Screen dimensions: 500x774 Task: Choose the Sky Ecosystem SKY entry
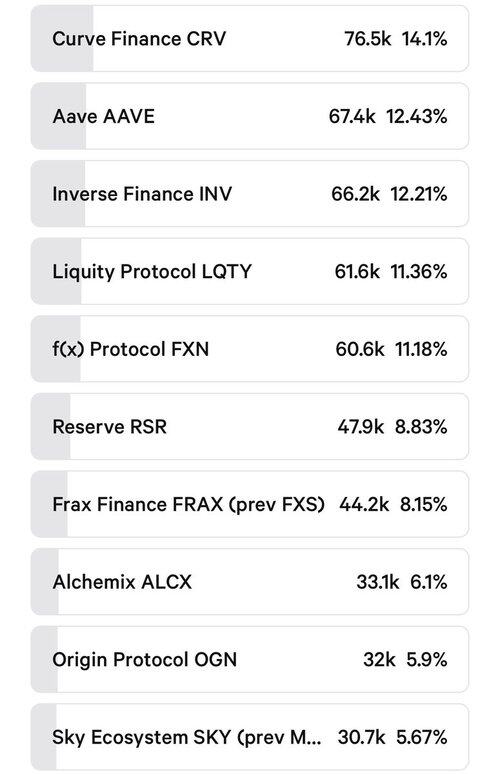click(250, 737)
